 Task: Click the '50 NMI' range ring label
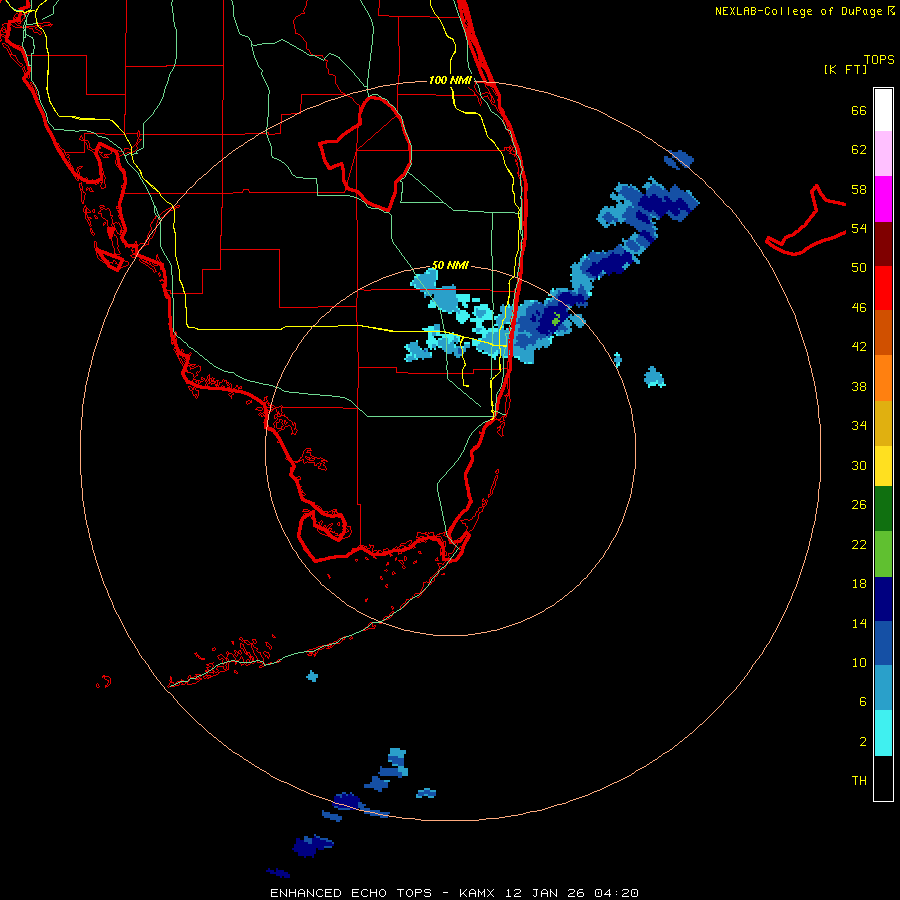(x=451, y=265)
